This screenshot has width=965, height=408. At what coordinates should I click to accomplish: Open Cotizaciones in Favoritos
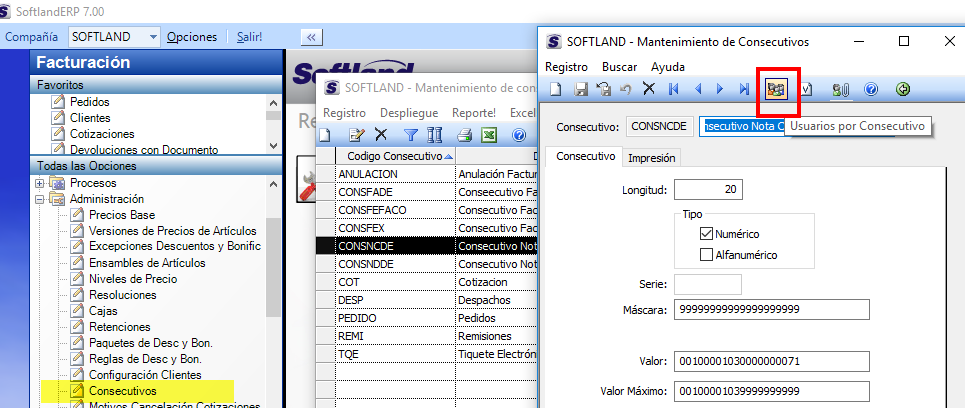(102, 134)
